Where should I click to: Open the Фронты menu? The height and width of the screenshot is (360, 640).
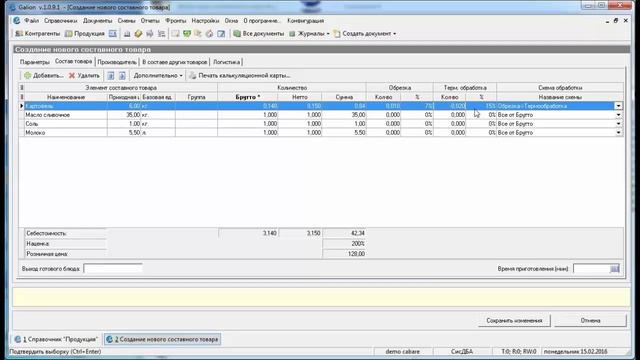[176, 20]
